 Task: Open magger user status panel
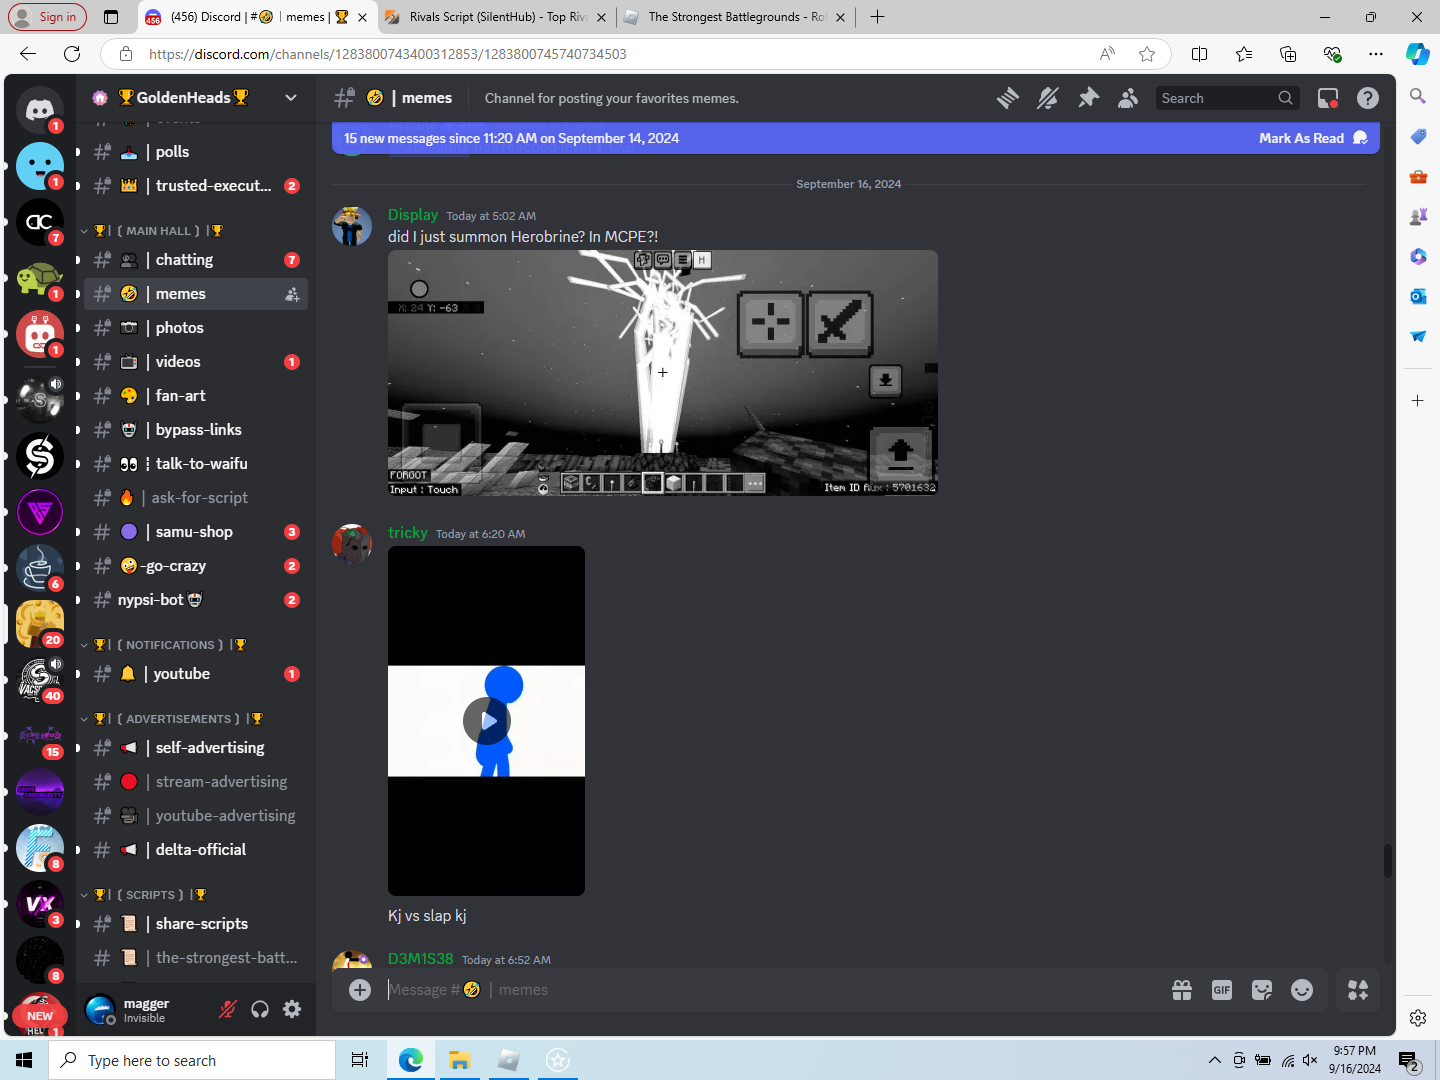coord(143,1010)
